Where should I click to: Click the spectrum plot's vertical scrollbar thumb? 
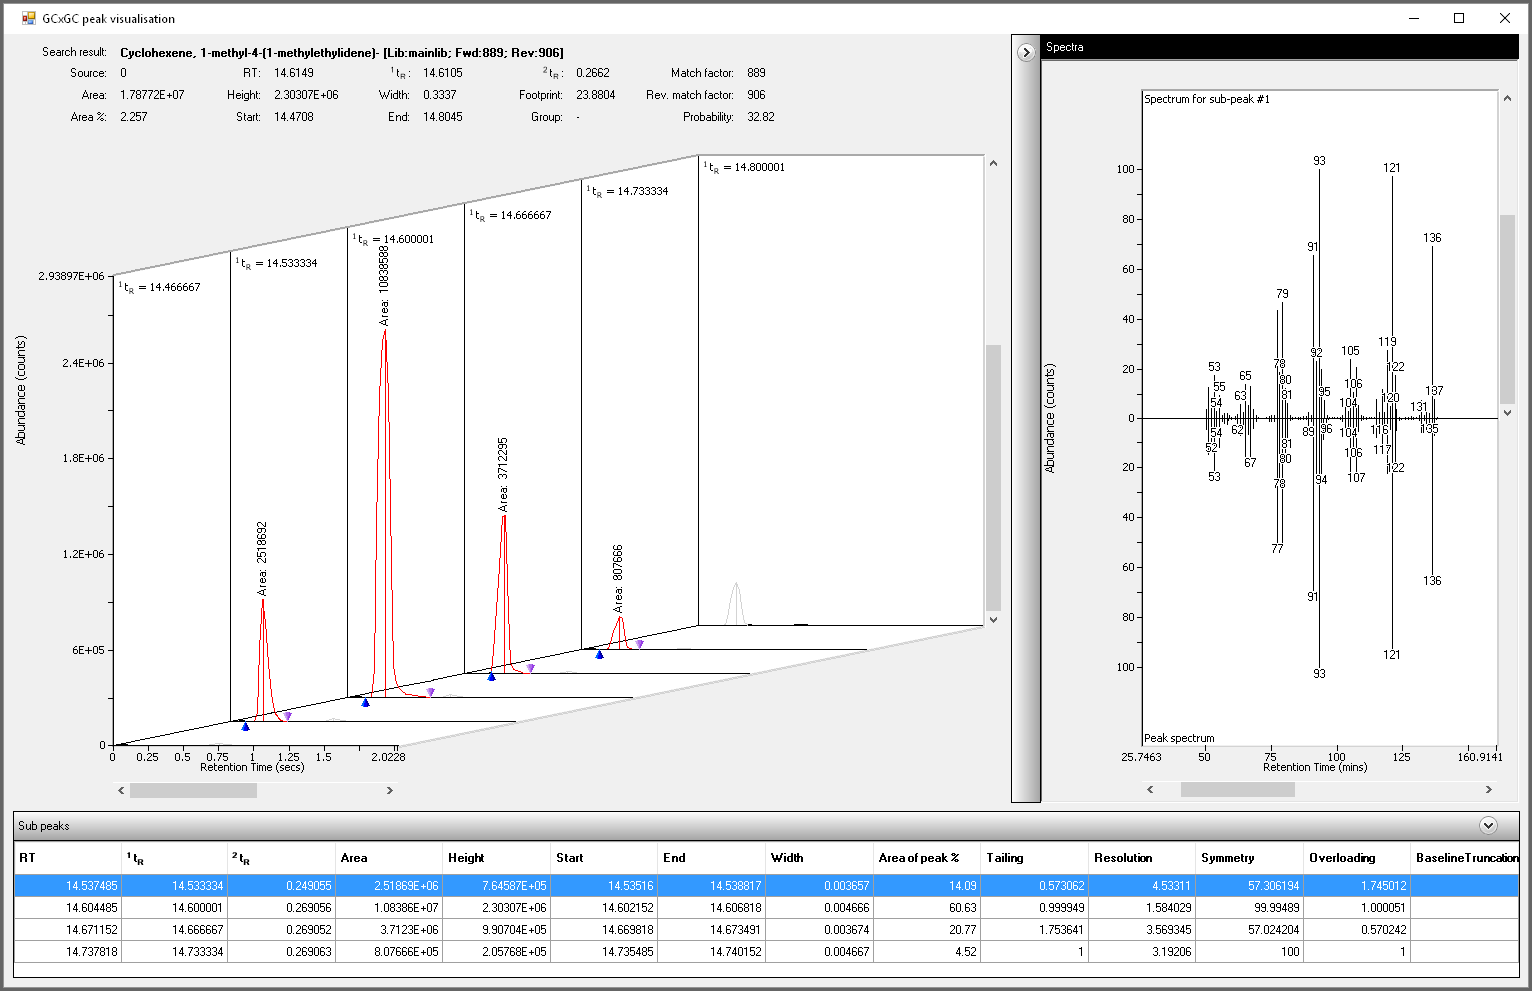tap(1508, 306)
